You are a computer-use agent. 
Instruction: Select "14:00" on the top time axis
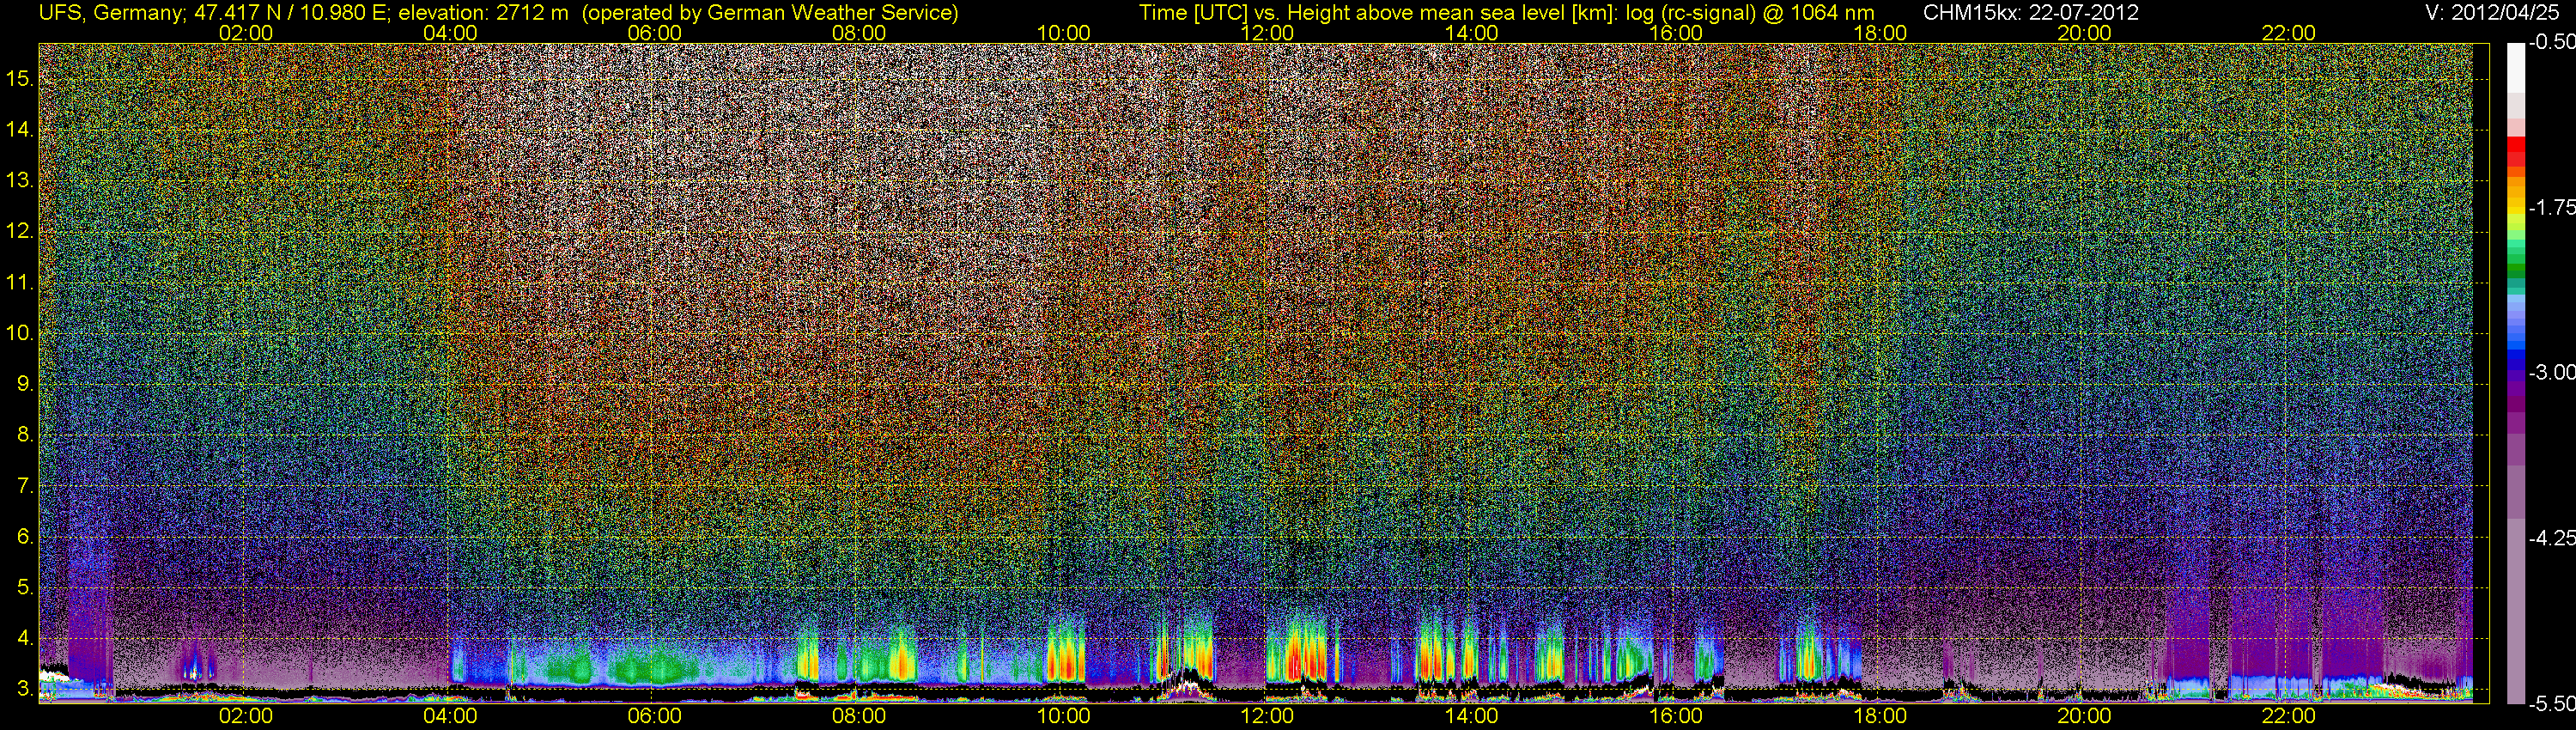coord(1472,33)
